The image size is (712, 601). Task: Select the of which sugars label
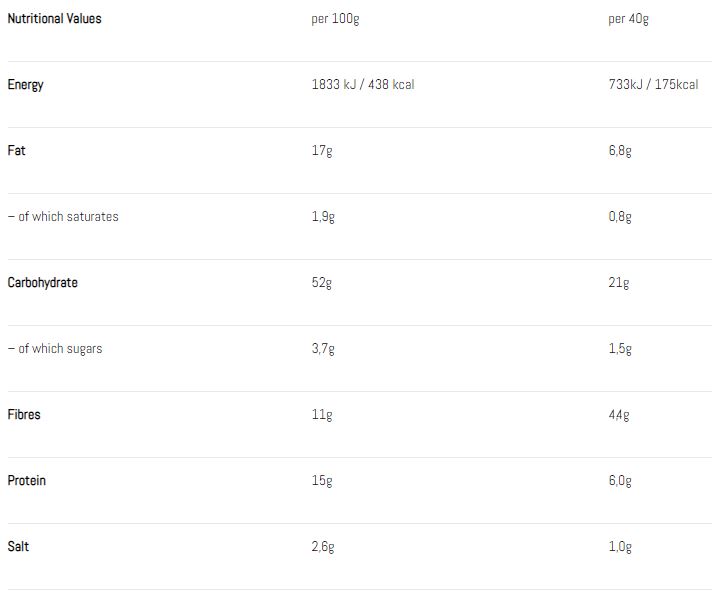point(55,349)
